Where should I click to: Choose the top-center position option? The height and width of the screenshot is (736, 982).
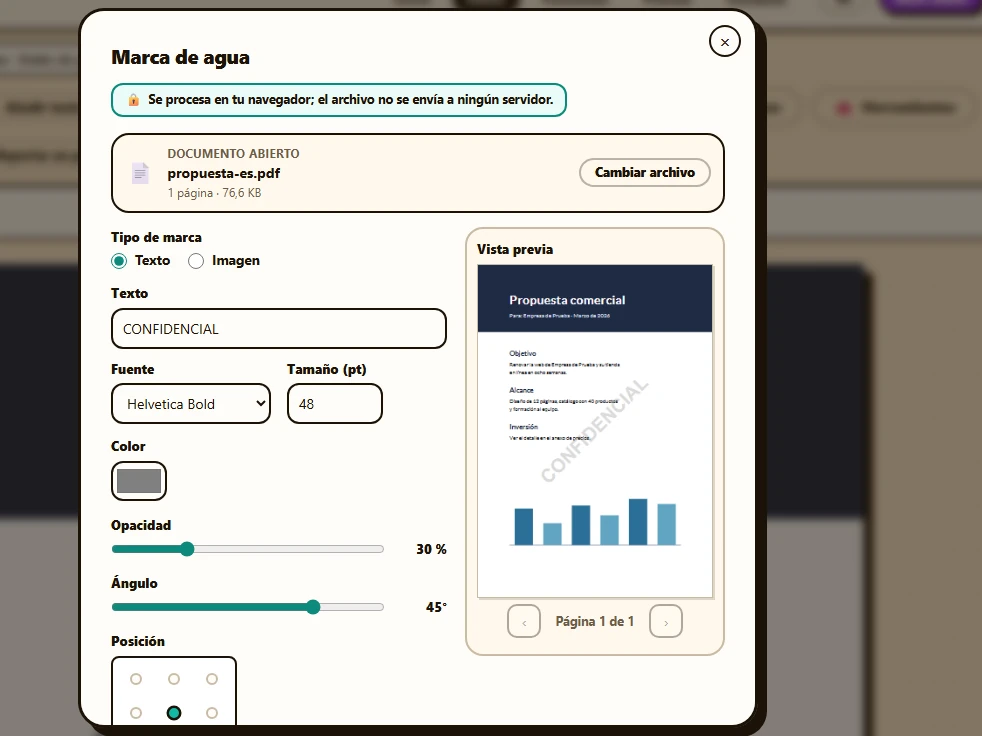tap(174, 679)
